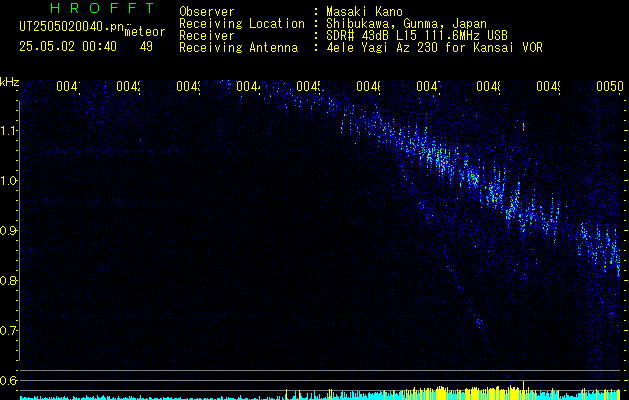629x400 pixels.
Task: Click the Receiving Antenna label
Action: [x=239, y=48]
